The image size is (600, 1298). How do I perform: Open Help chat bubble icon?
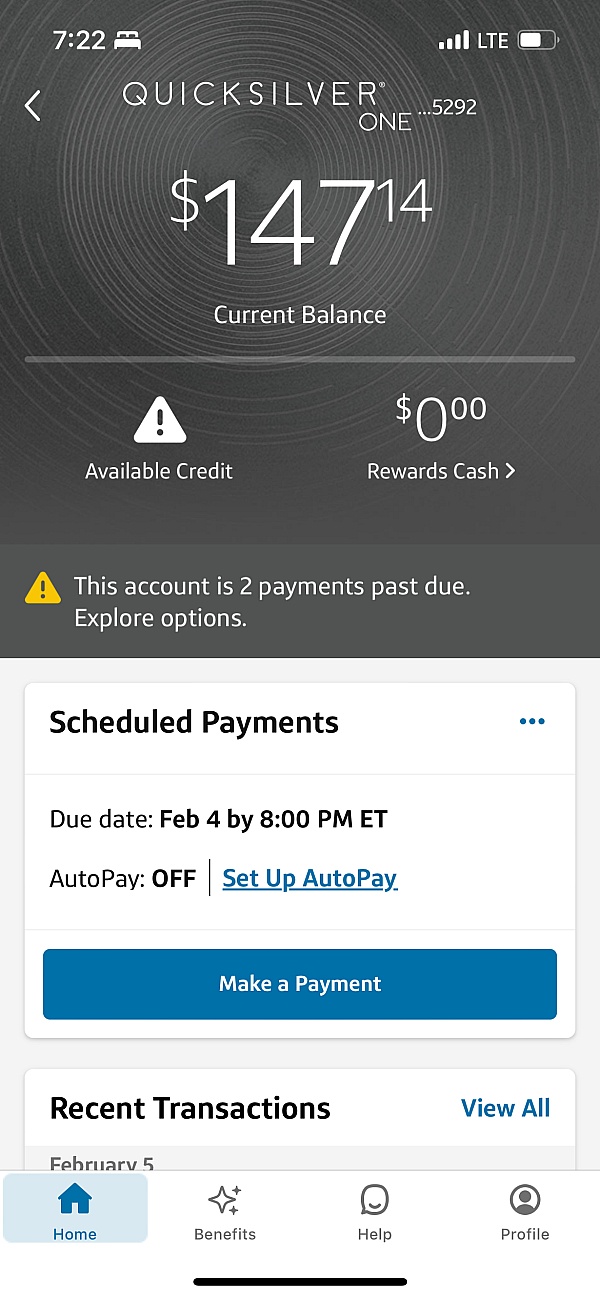click(x=375, y=1198)
